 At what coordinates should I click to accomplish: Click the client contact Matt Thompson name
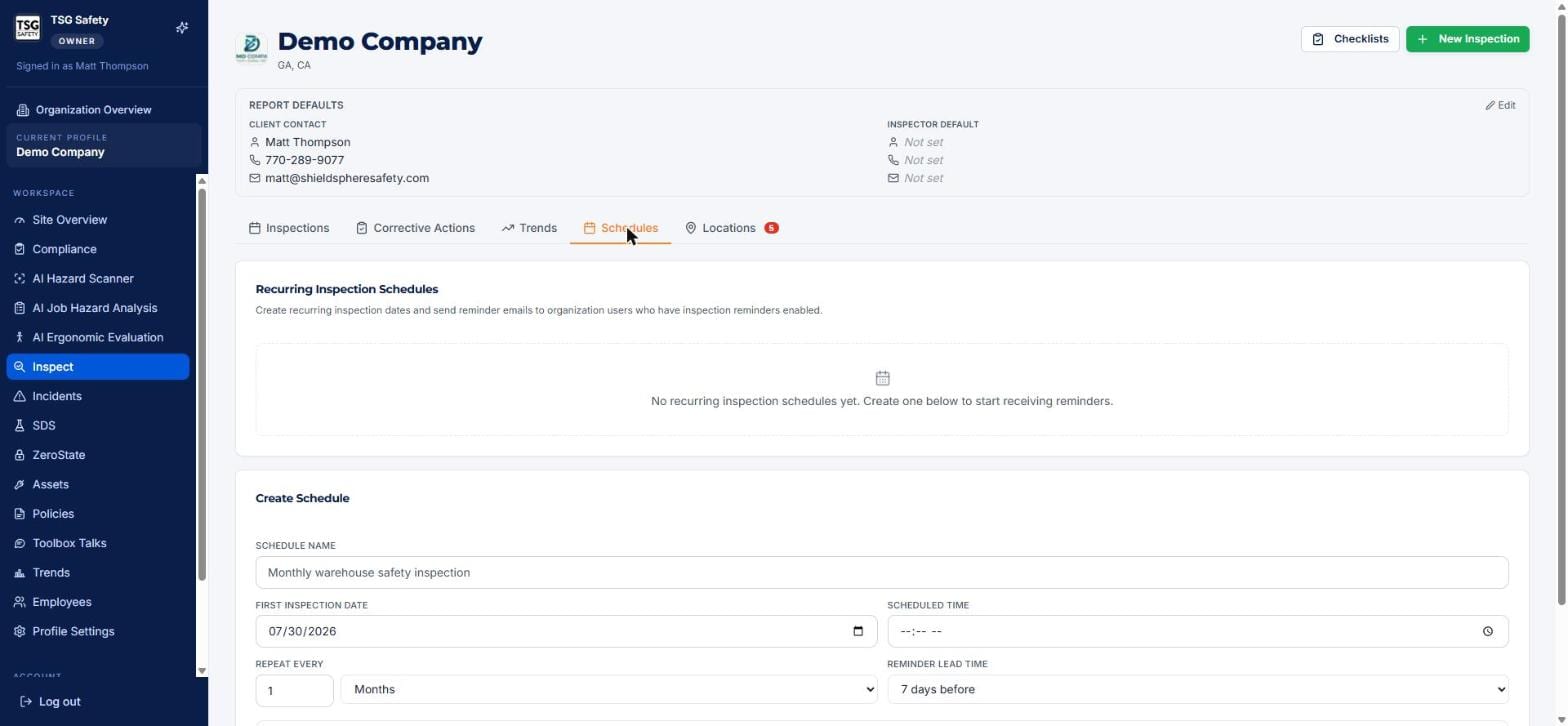[x=307, y=142]
